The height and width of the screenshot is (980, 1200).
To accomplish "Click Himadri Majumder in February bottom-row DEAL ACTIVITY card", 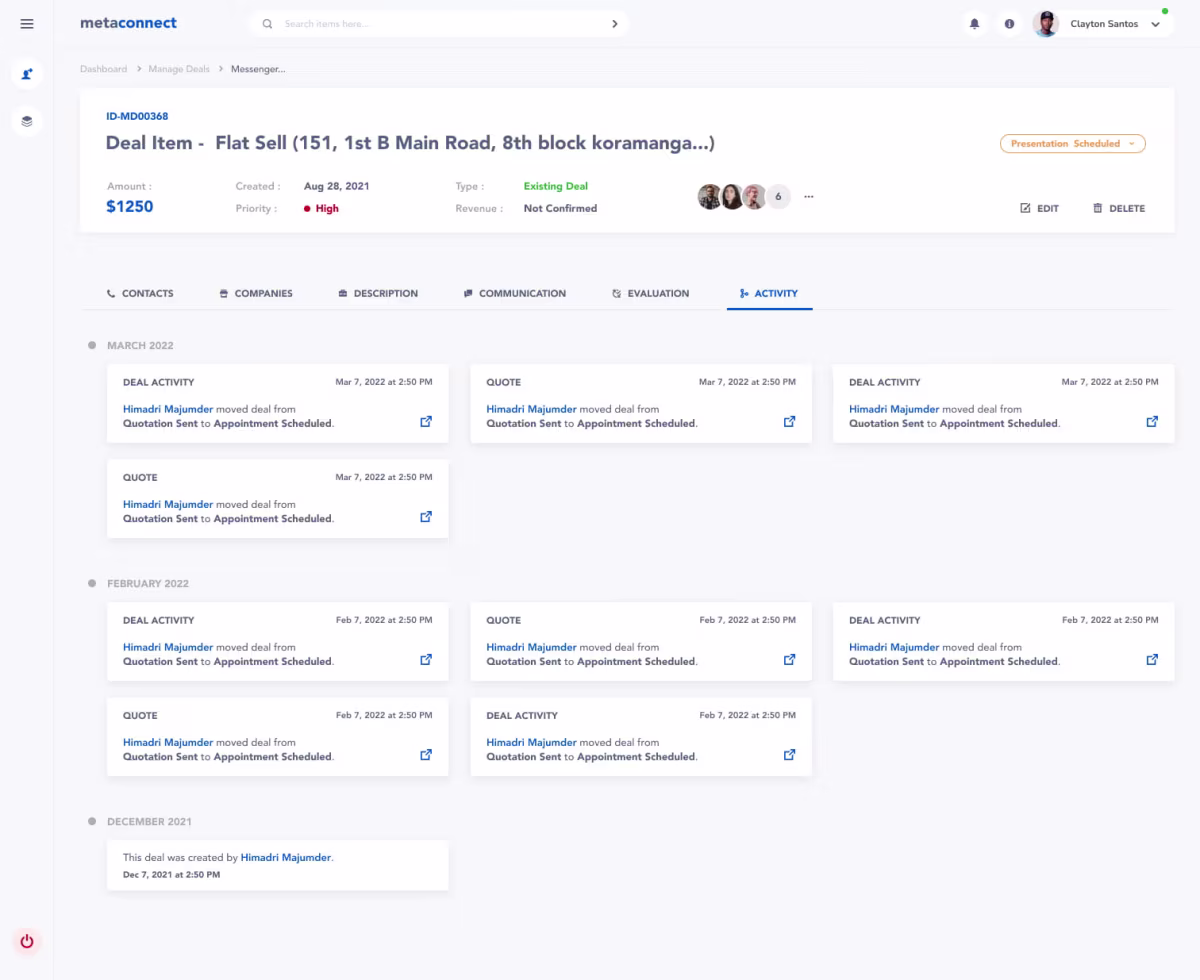I will pyautogui.click(x=531, y=742).
